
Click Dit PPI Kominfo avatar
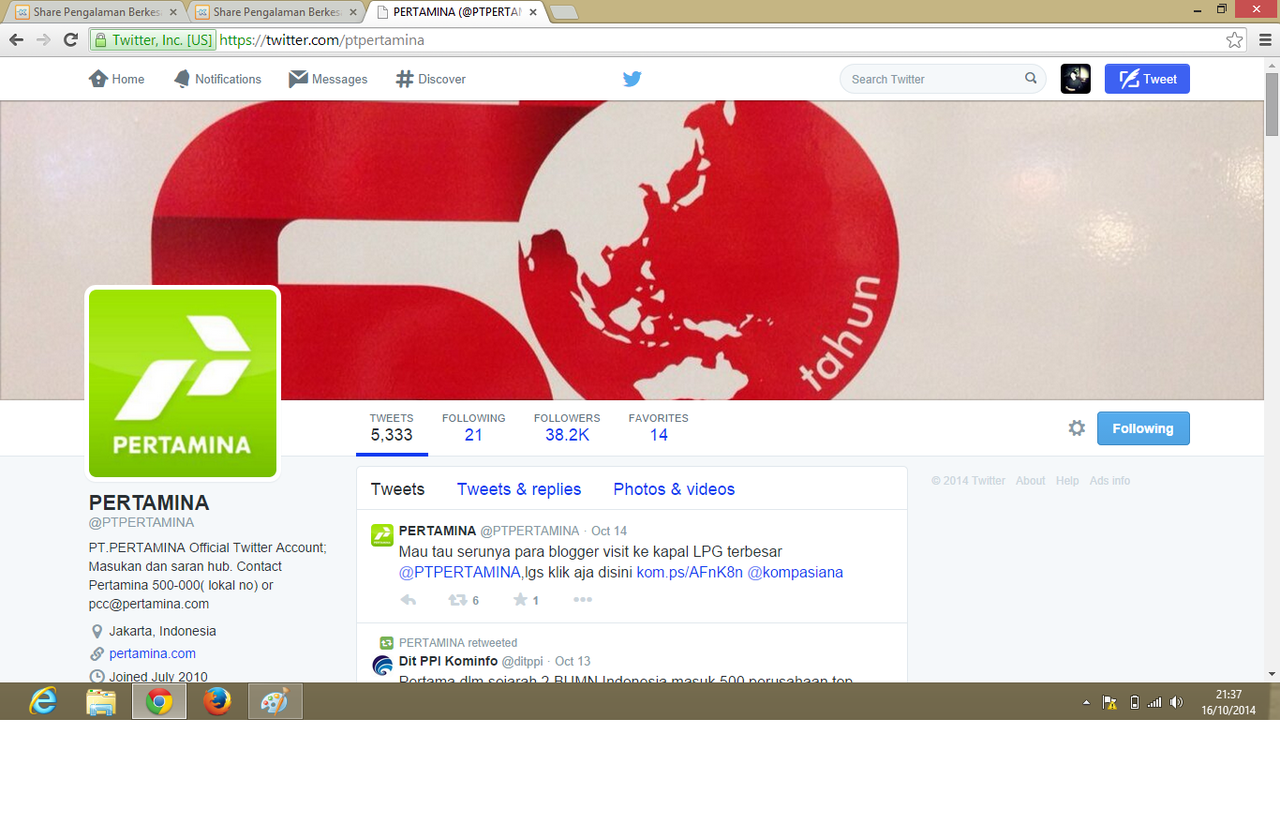click(382, 665)
